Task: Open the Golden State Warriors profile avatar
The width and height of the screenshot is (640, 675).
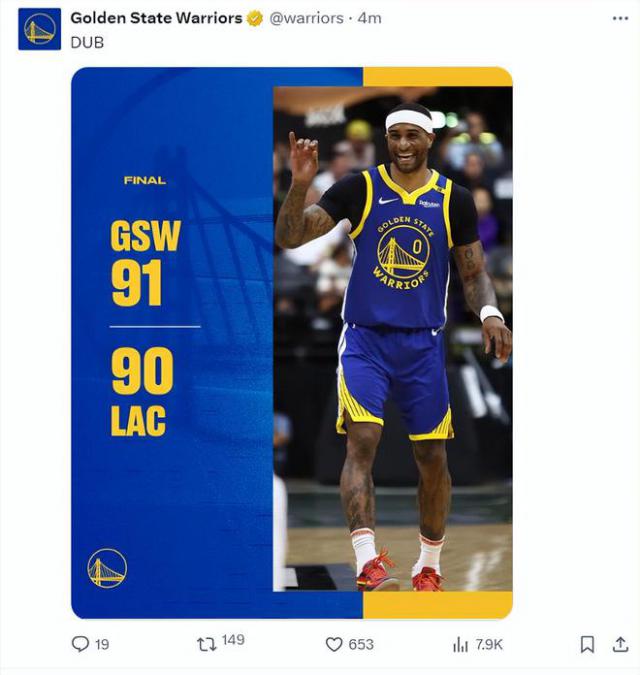Action: pyautogui.click(x=40, y=29)
